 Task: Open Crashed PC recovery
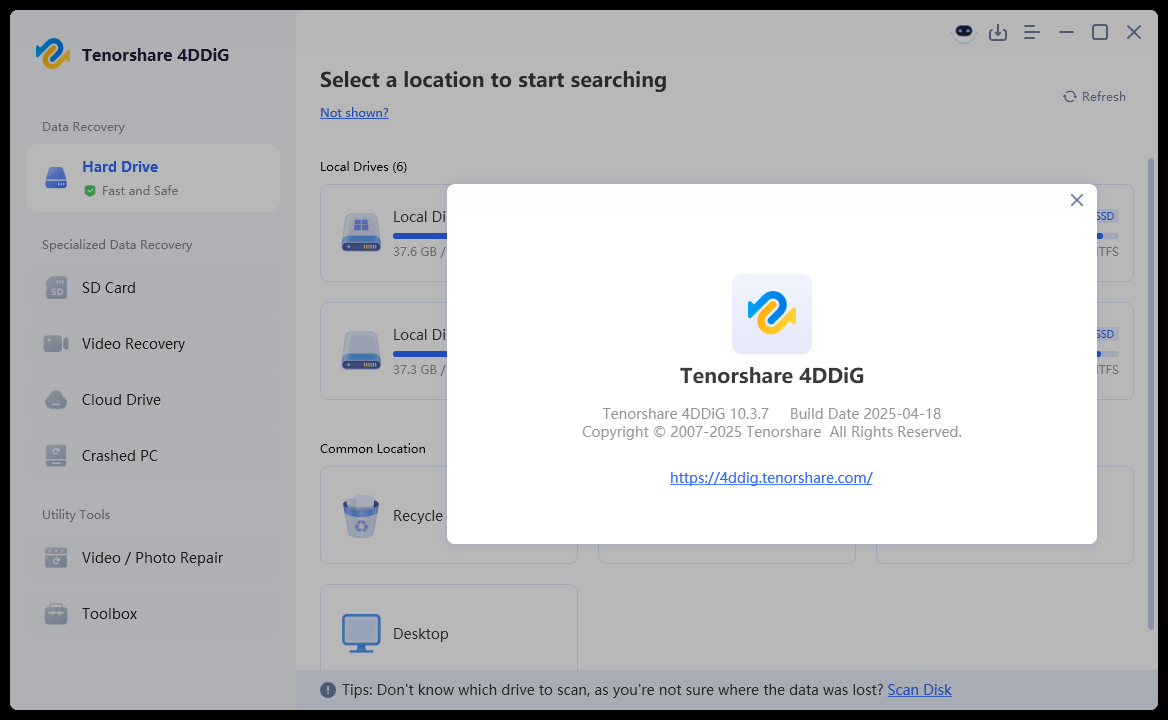(153, 456)
